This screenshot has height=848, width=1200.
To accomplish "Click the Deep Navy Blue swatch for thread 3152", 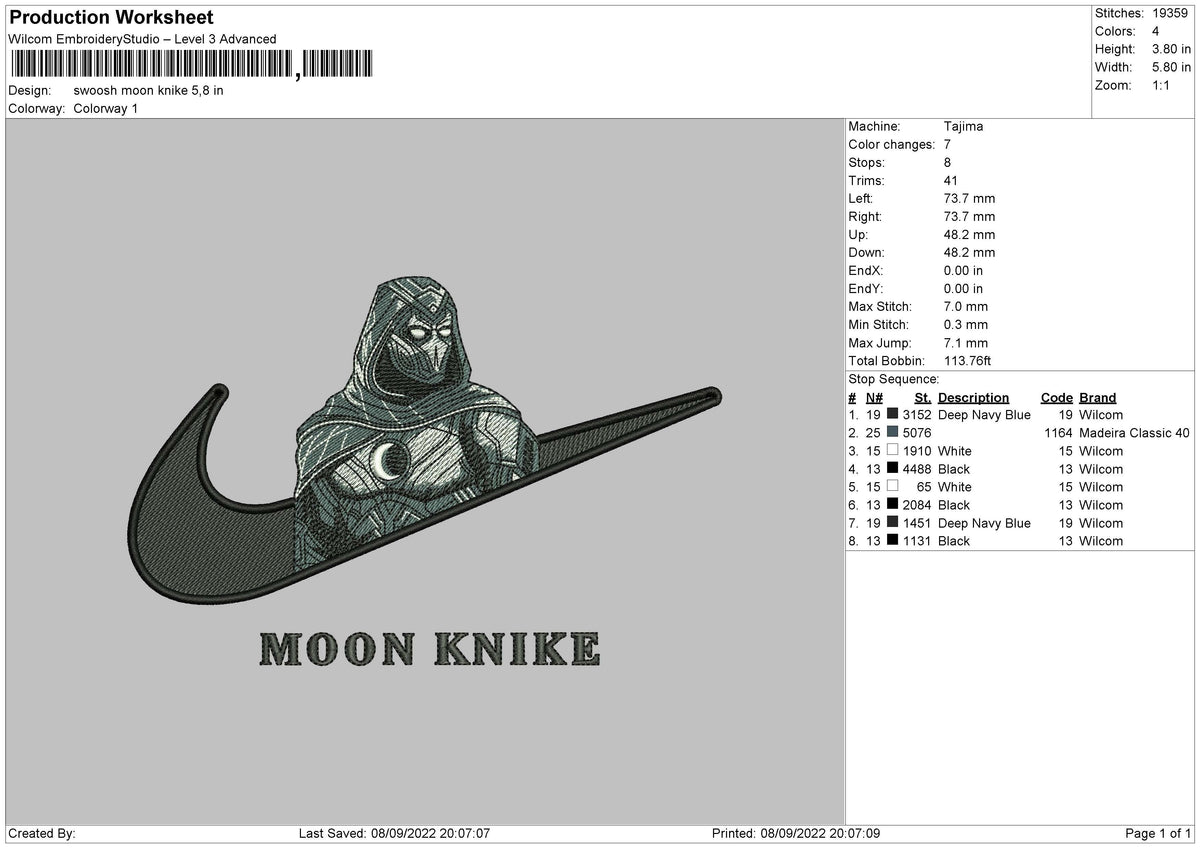I will click(x=891, y=415).
